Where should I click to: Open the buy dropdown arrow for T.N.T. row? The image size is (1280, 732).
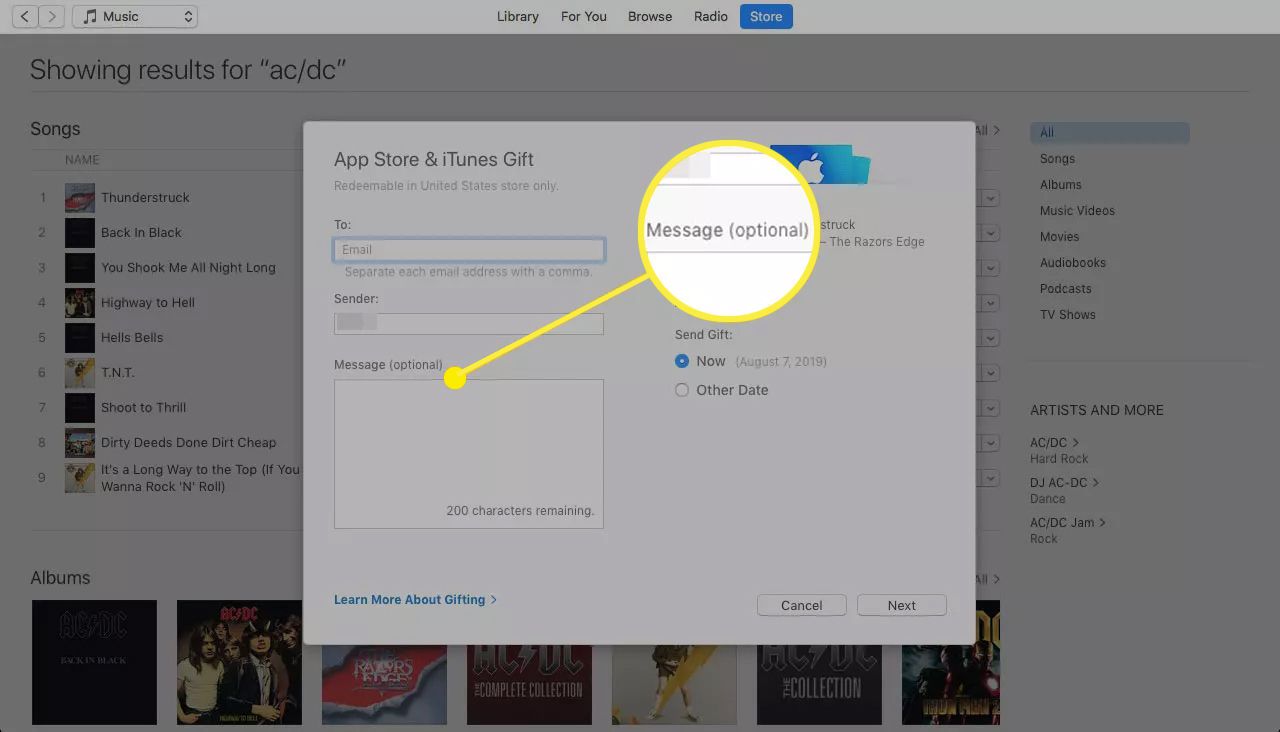tap(991, 373)
